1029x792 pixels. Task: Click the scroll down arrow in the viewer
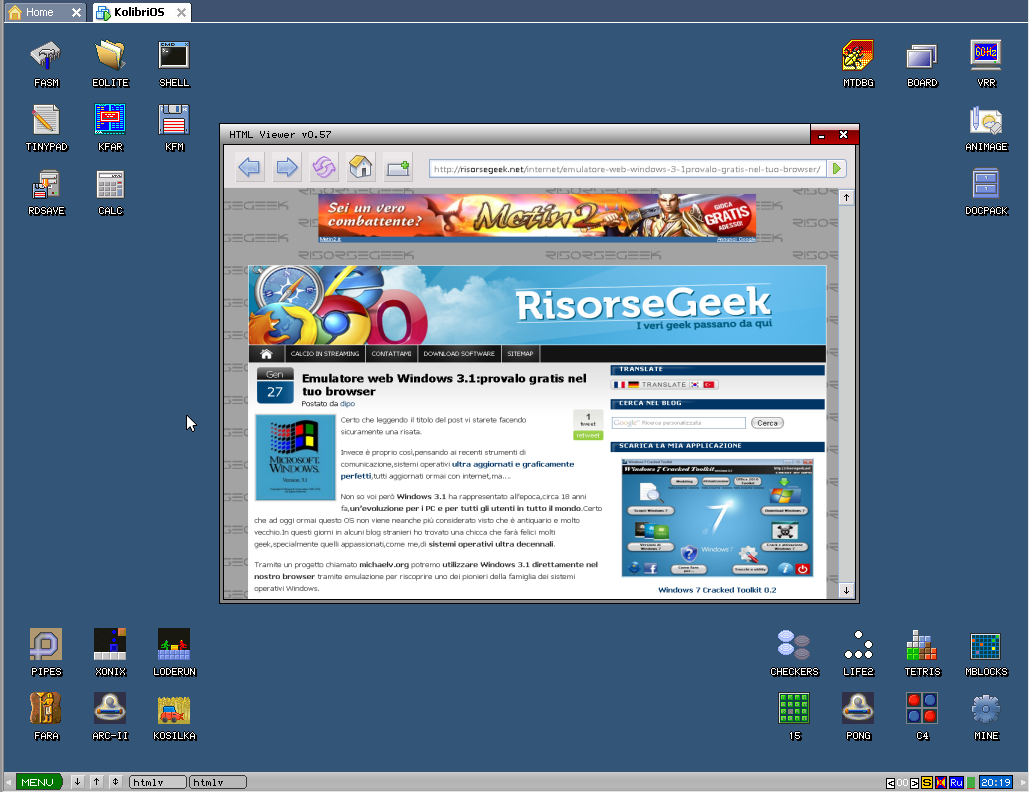pyautogui.click(x=847, y=591)
